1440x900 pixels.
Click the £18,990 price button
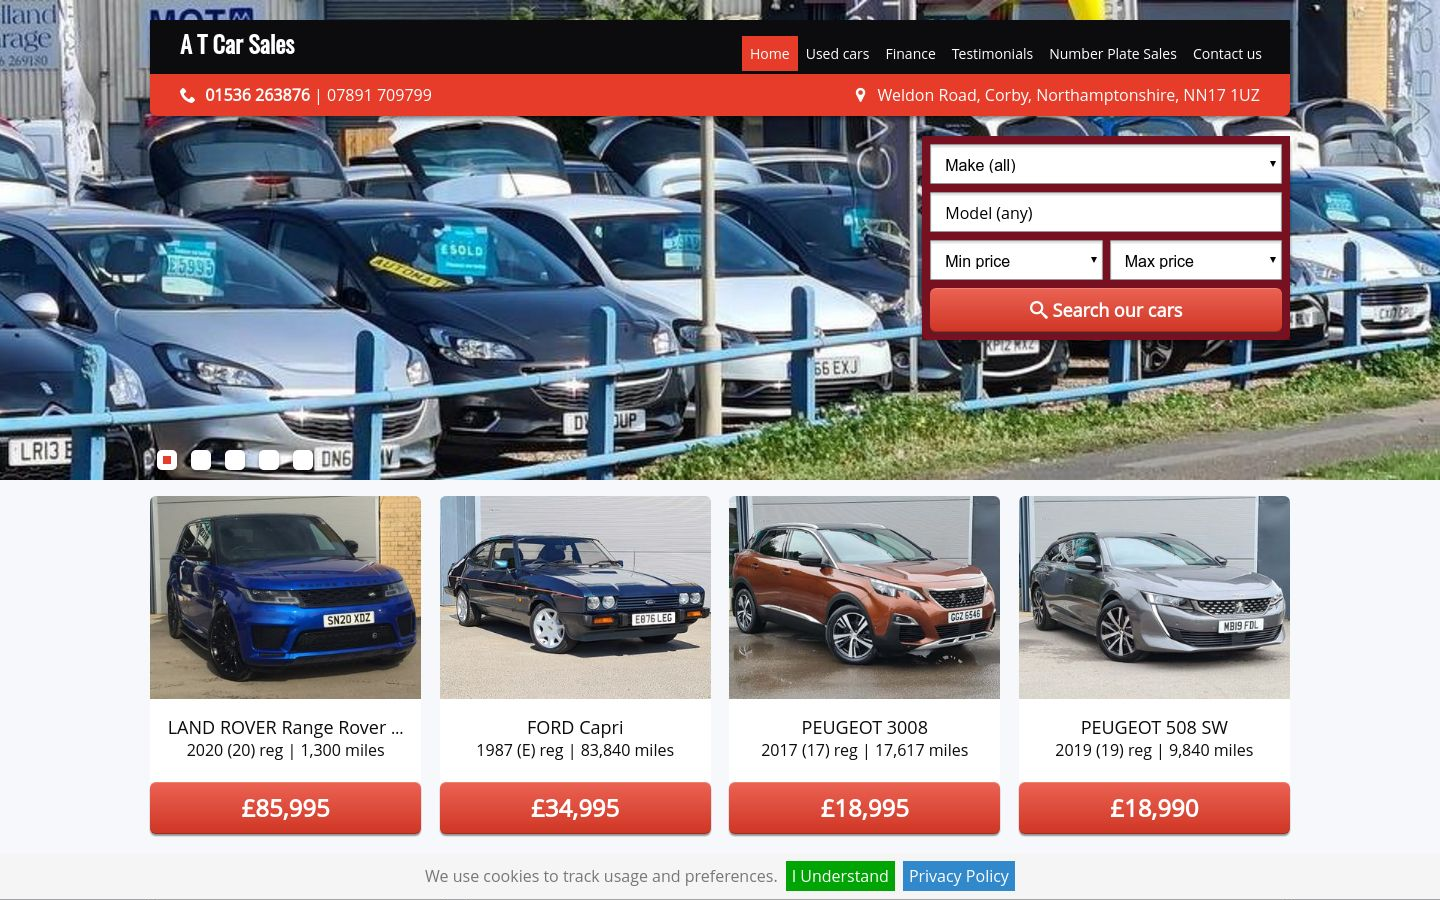1154,808
